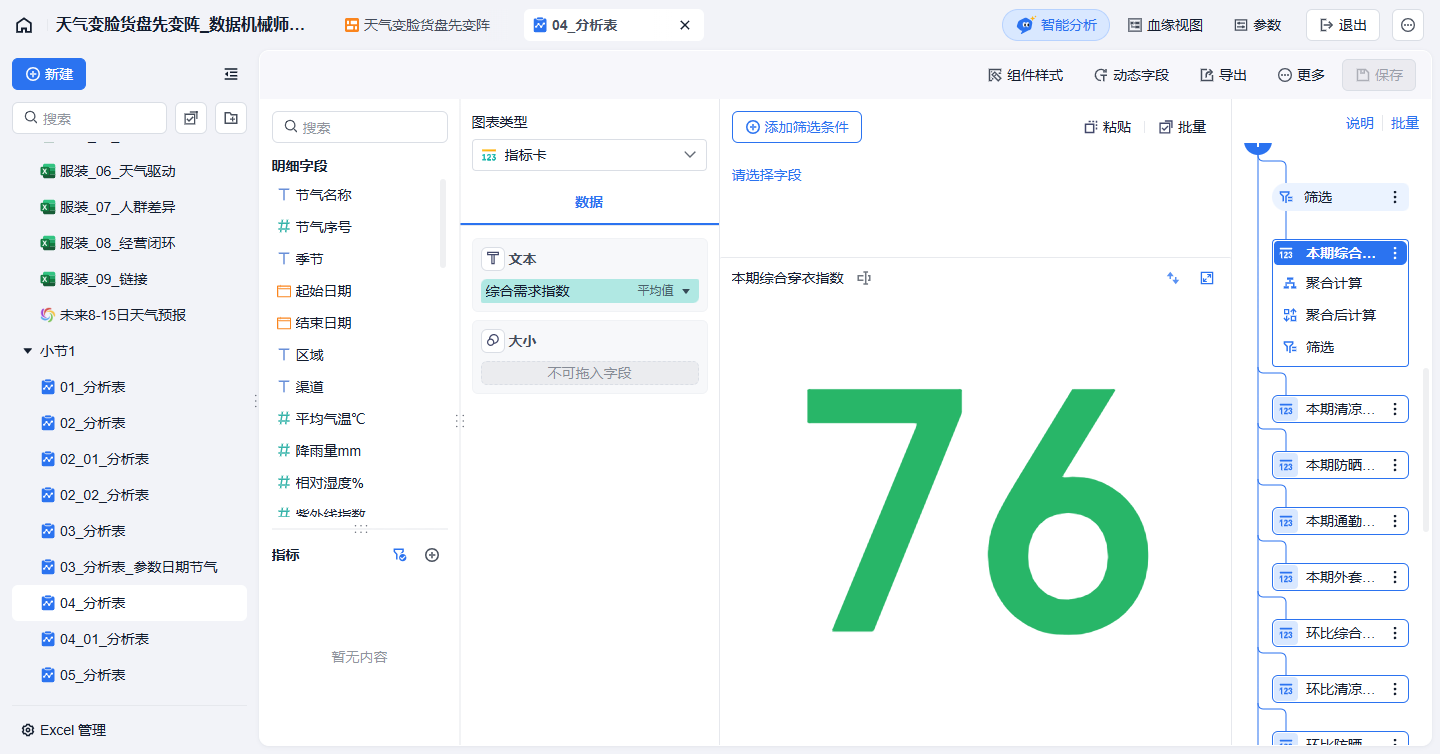Screen dimensions: 1440x754
Task: Open the 更多 menu in the toolbar
Action: (1301, 75)
